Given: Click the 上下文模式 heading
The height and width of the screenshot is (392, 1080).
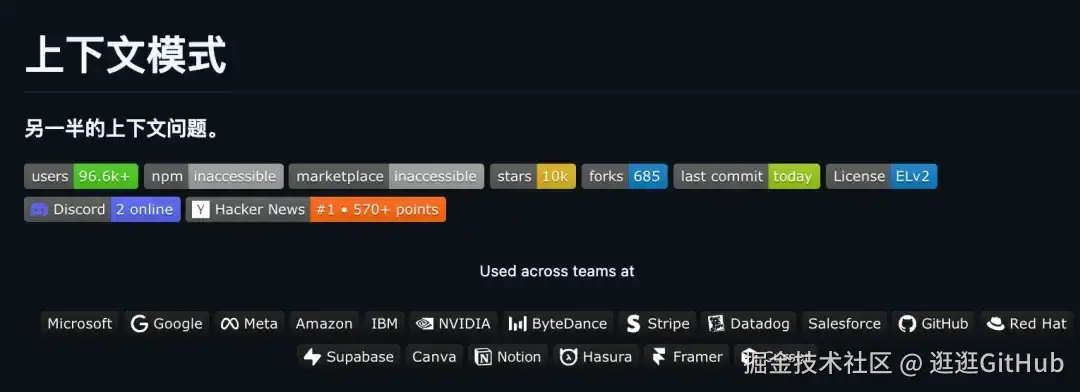Looking at the screenshot, I should [x=126, y=54].
